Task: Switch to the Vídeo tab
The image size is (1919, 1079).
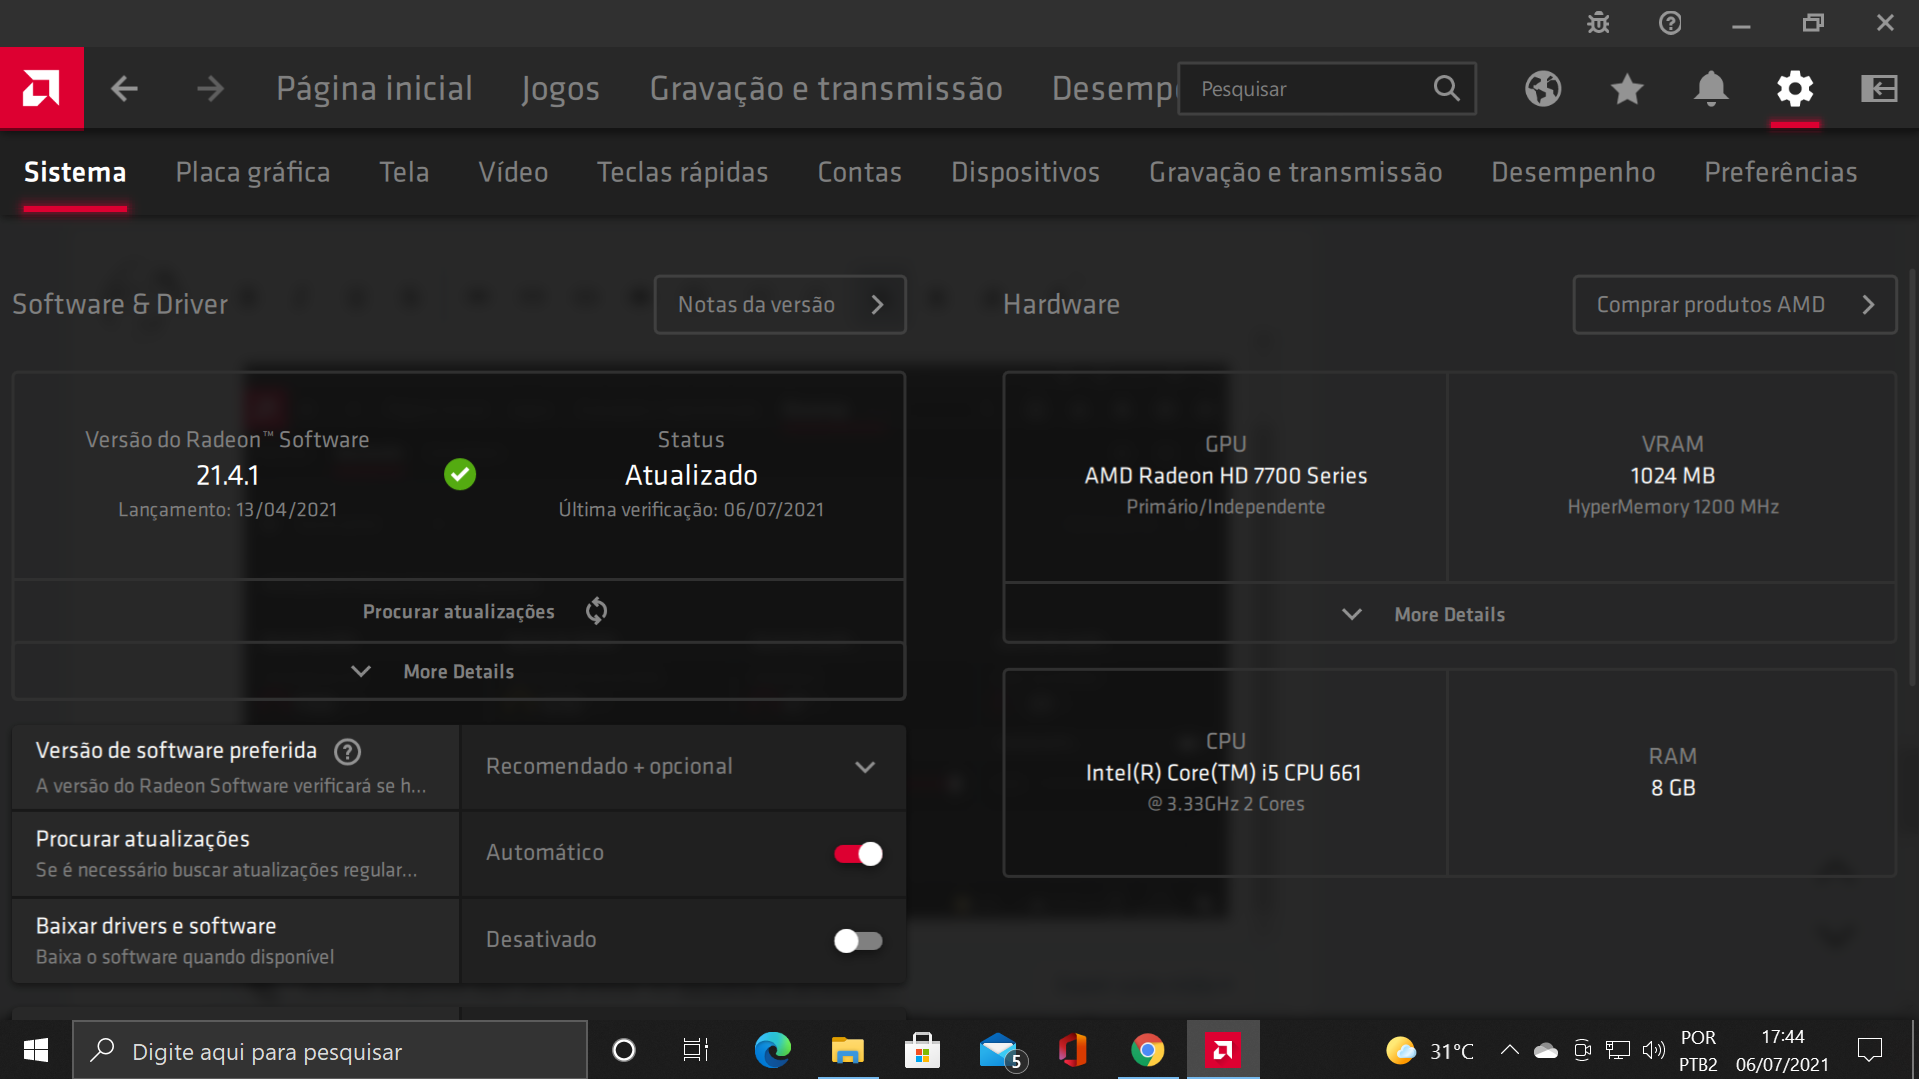Action: 513,172
